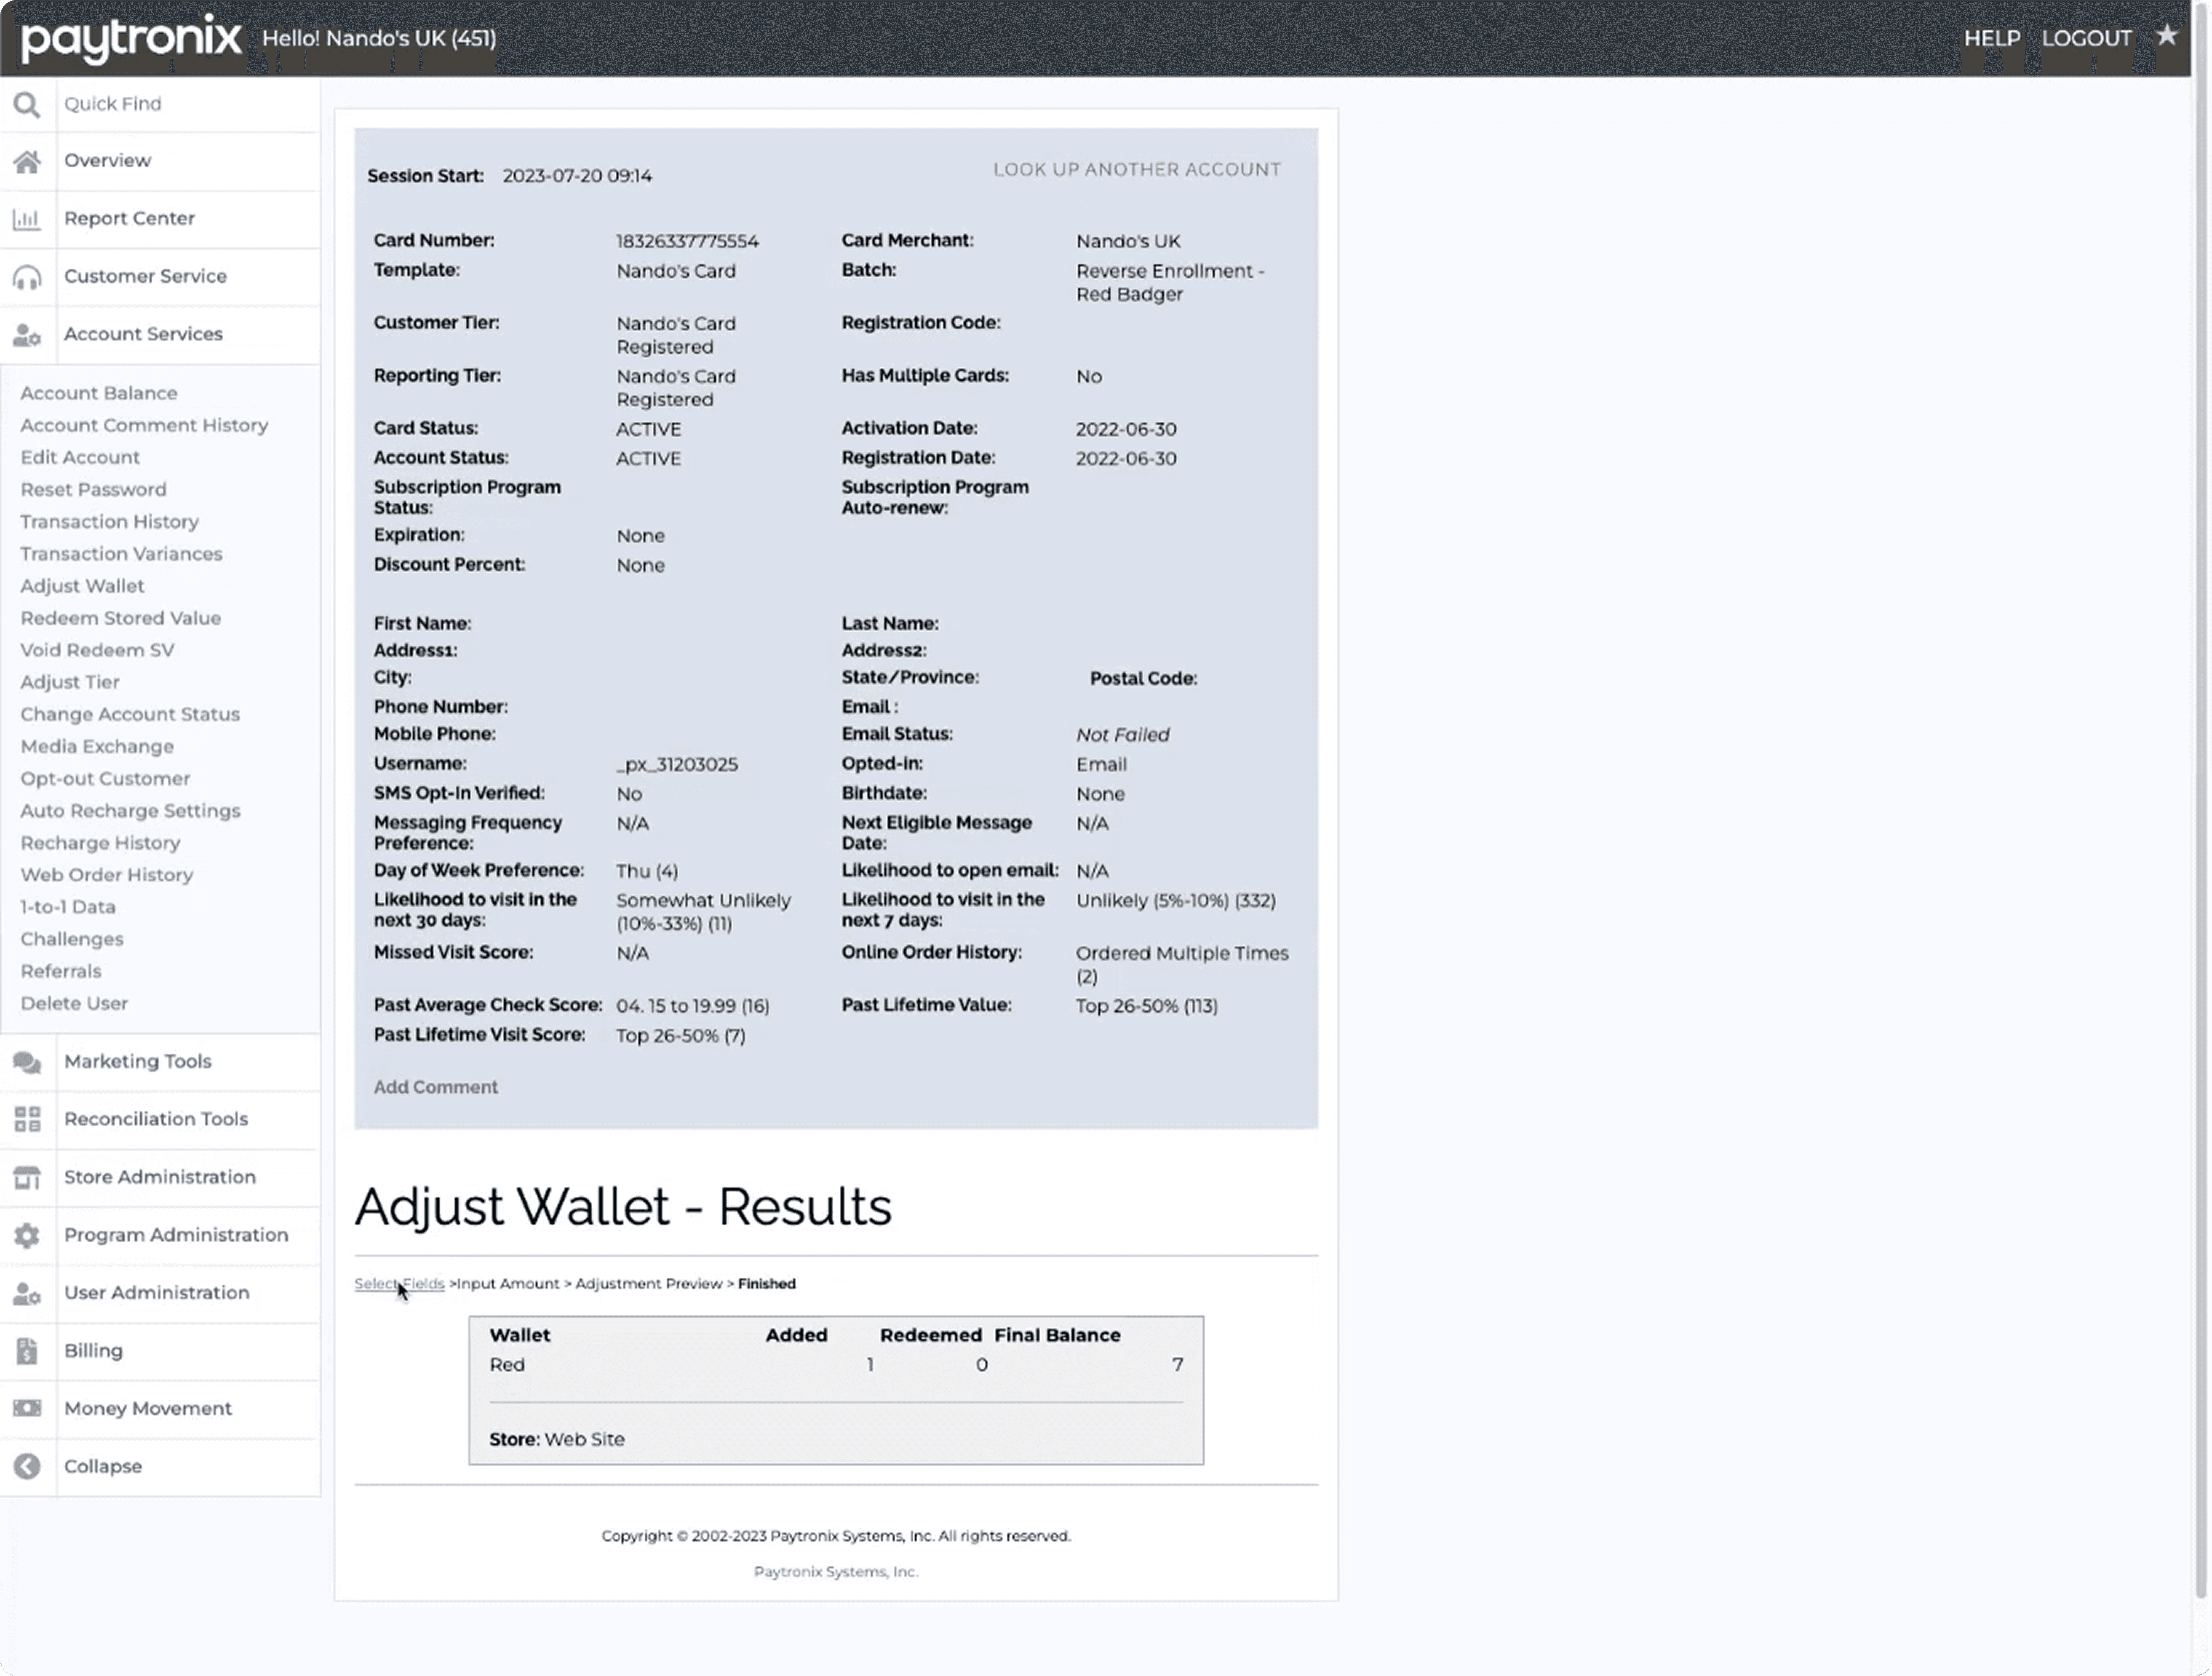The width and height of the screenshot is (2212, 1676).
Task: Click the Quick Find magnifier icon
Action: [x=27, y=105]
